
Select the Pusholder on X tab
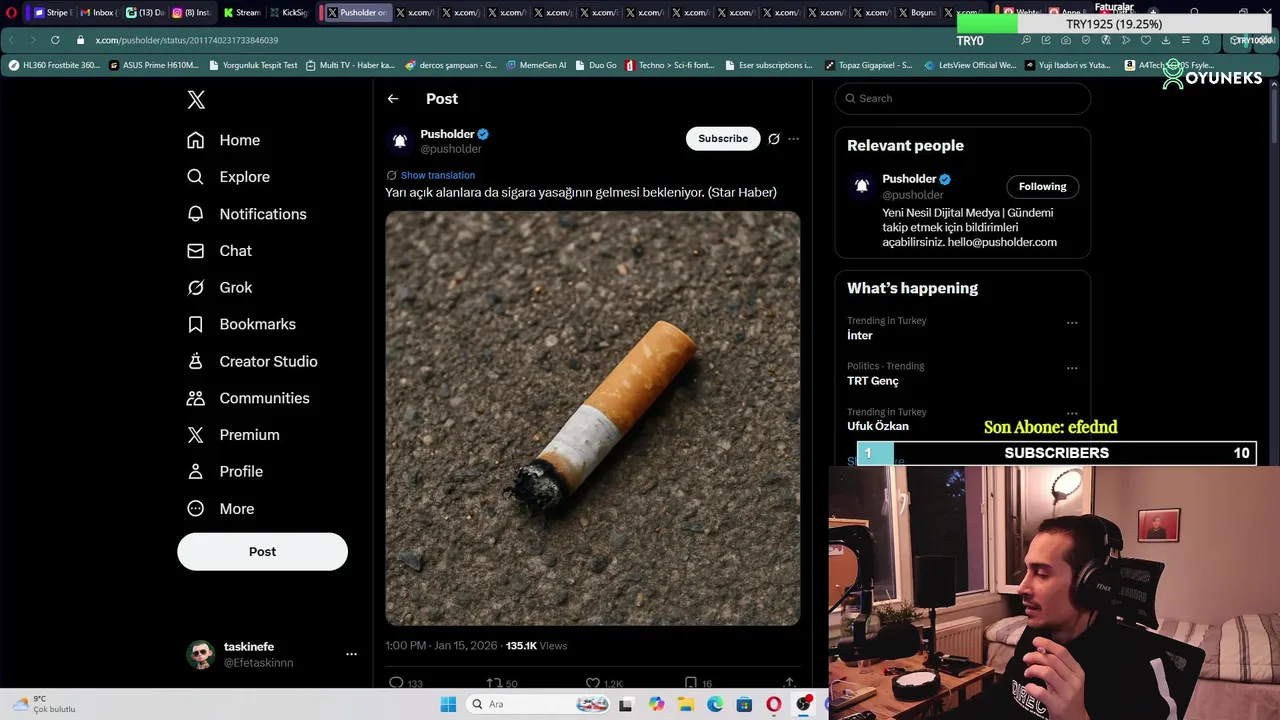356,13
